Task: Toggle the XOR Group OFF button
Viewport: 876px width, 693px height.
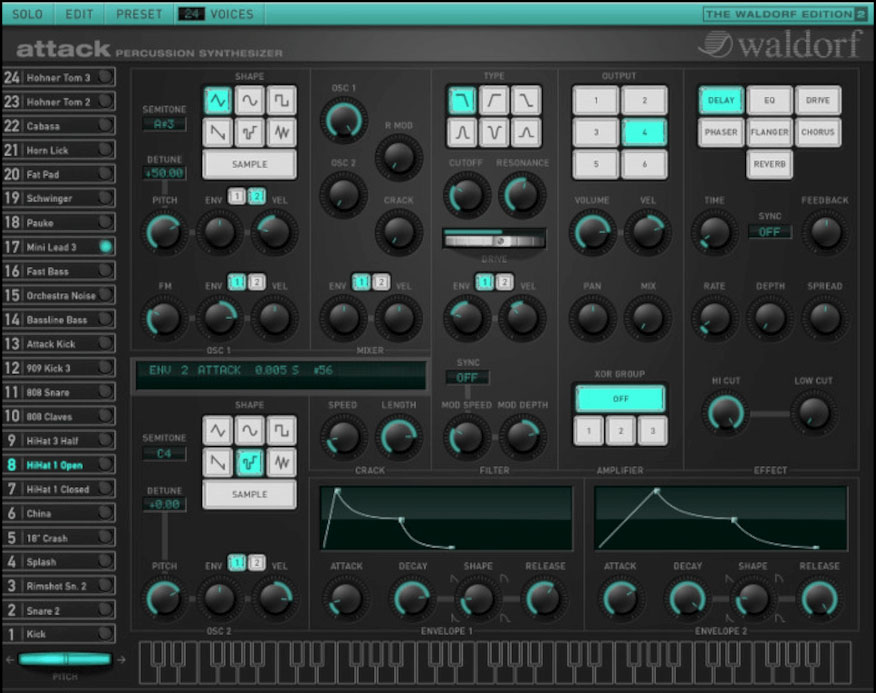Action: point(619,398)
